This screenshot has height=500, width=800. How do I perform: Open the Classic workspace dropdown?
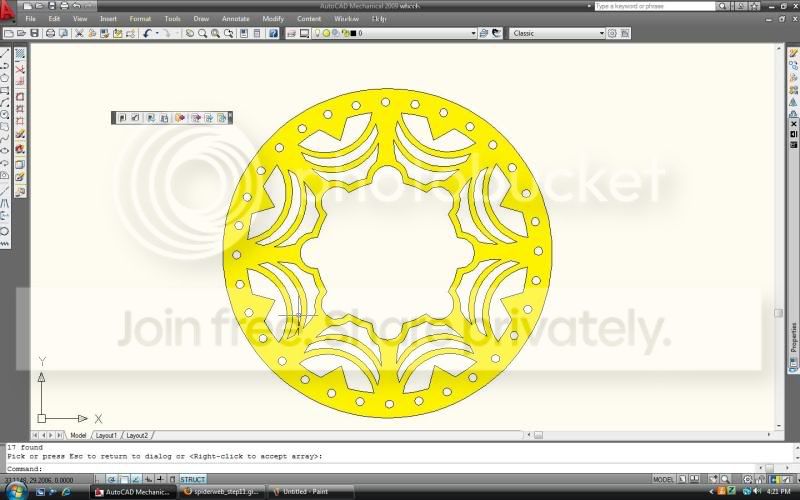pyautogui.click(x=557, y=33)
